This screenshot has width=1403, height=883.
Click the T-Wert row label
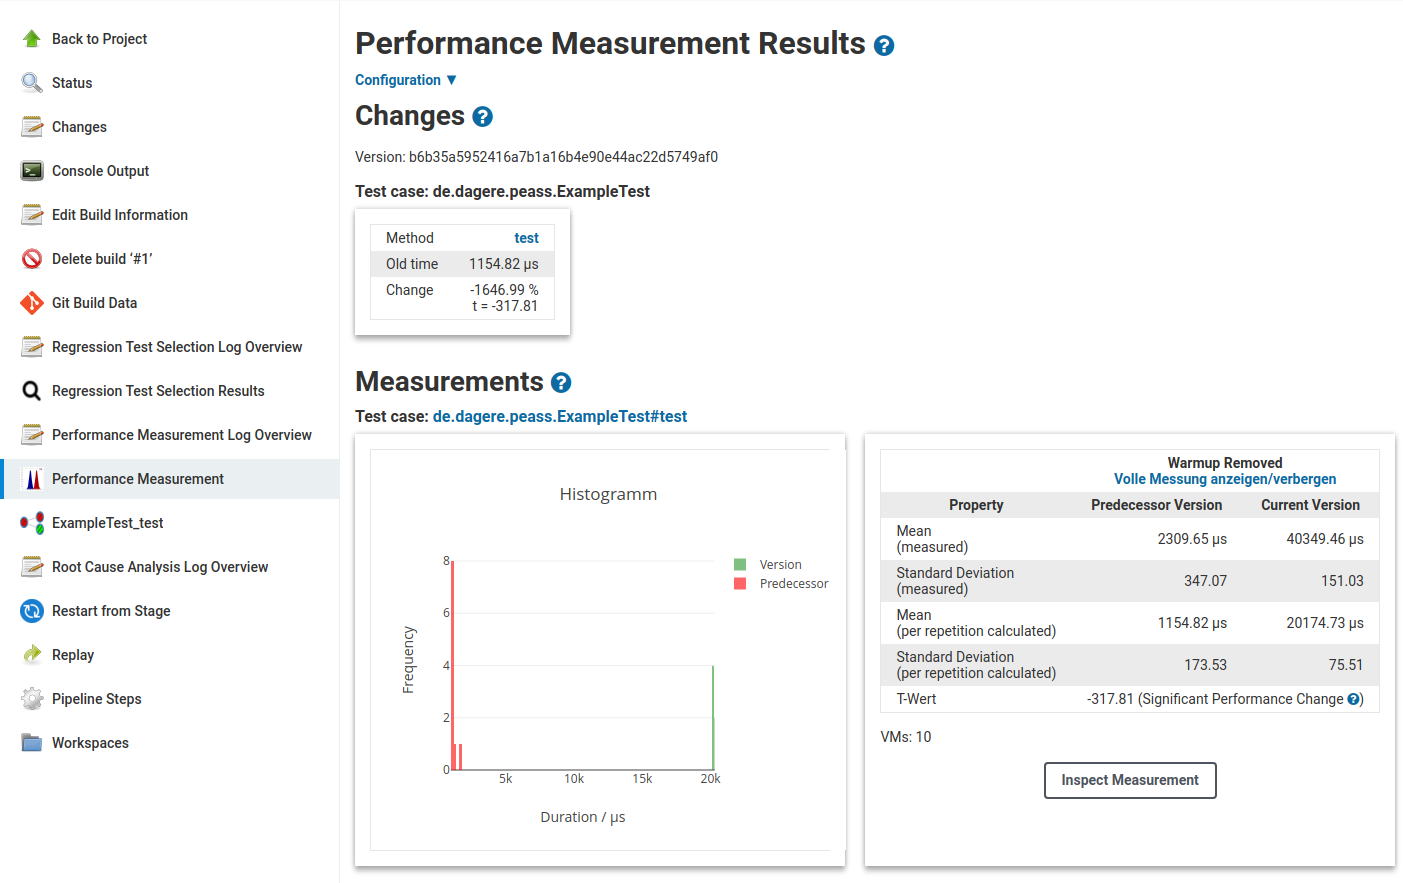pyautogui.click(x=916, y=699)
